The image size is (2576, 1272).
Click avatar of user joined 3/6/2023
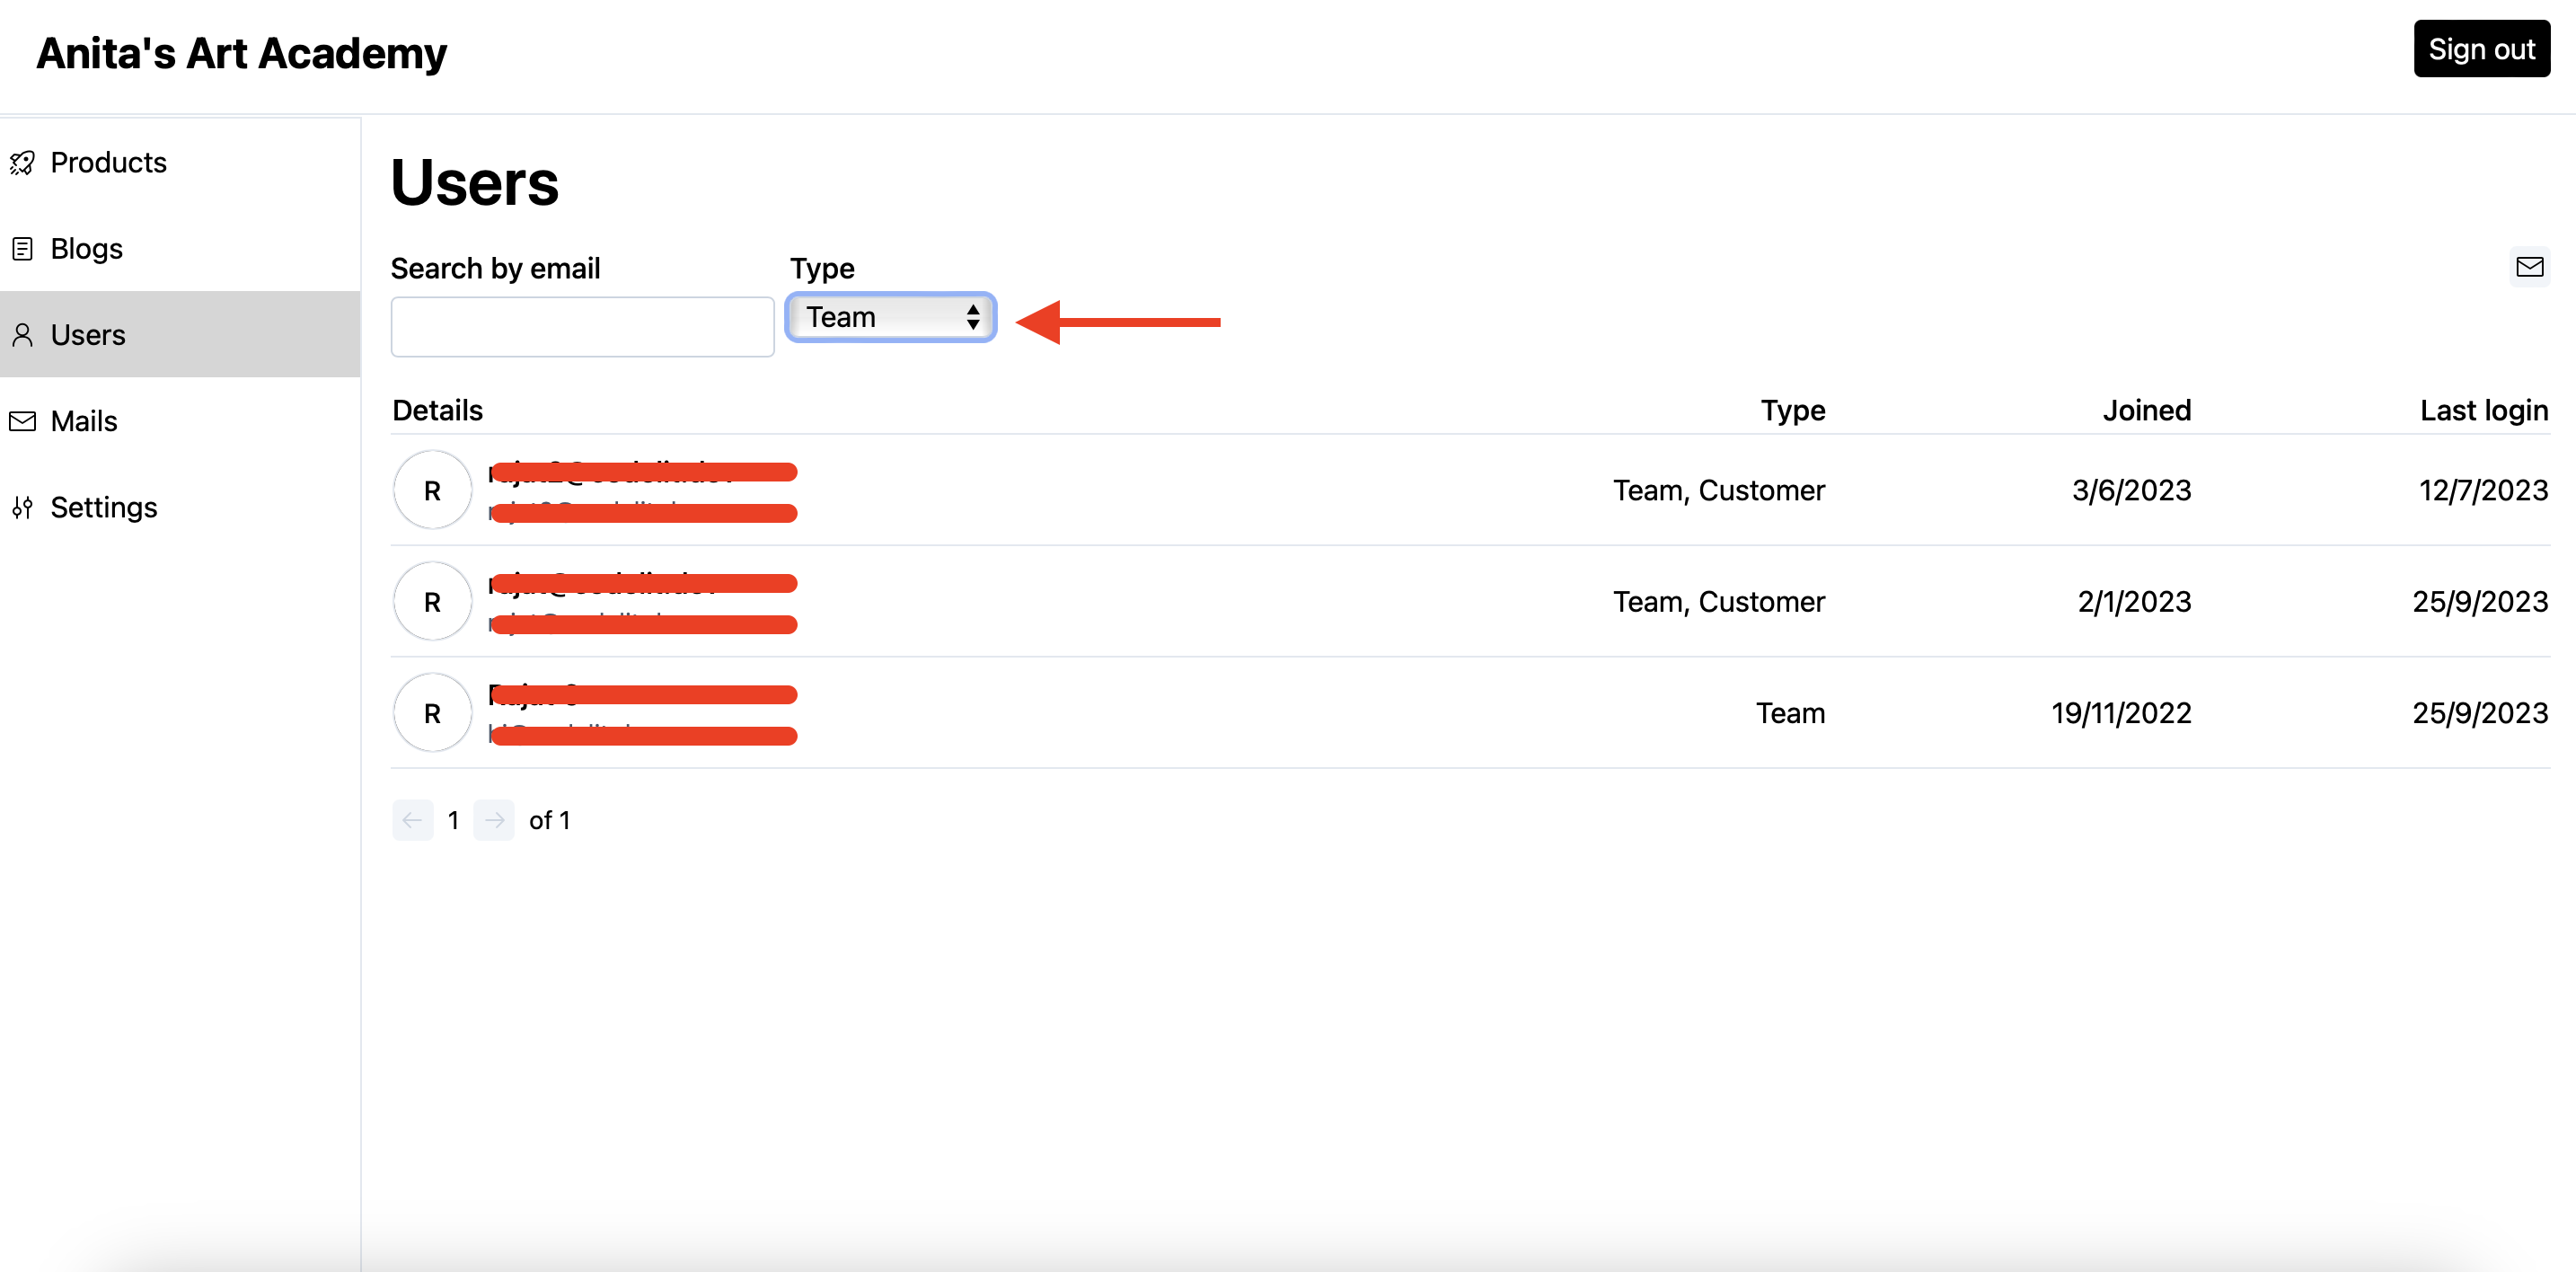click(x=432, y=490)
